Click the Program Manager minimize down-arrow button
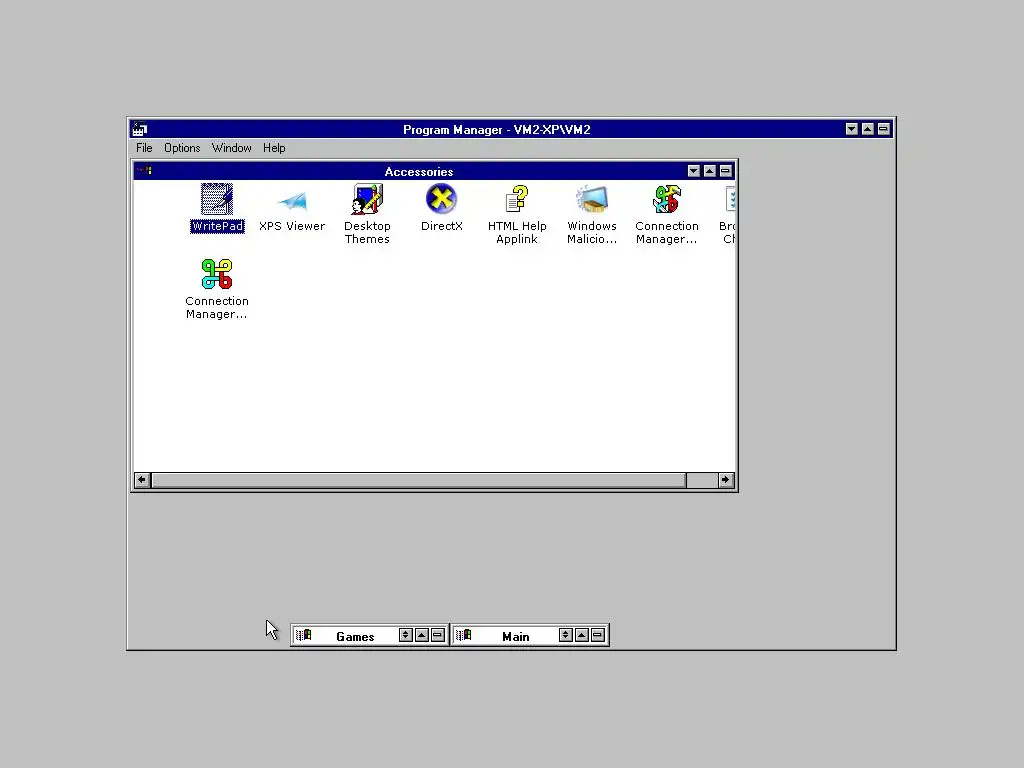The width and height of the screenshot is (1024, 768). click(x=852, y=129)
